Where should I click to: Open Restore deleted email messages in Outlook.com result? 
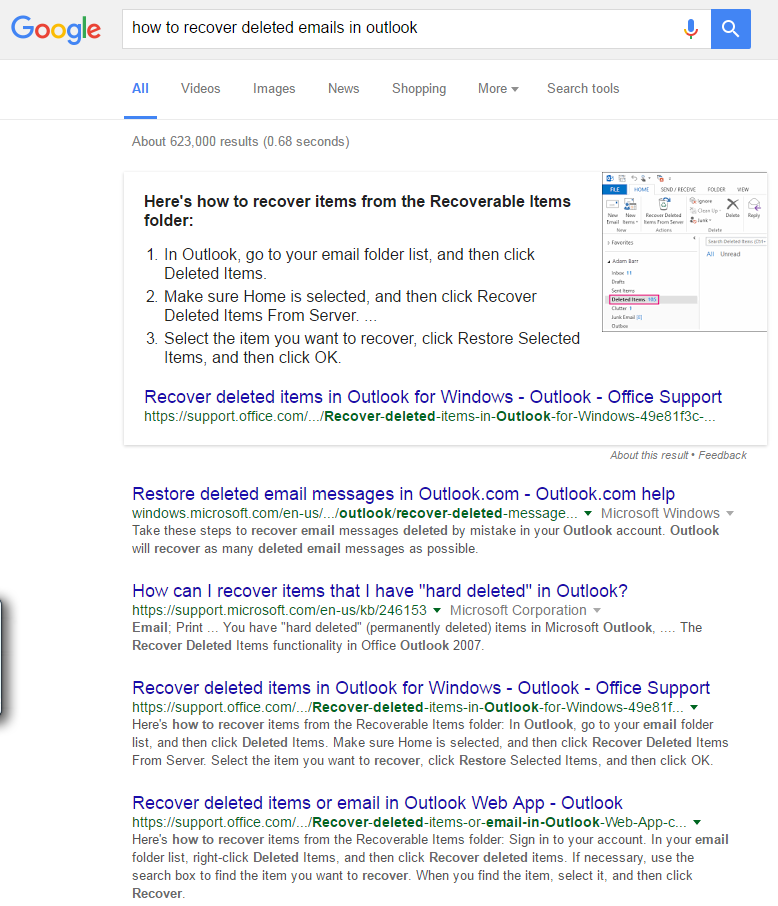[x=403, y=494]
